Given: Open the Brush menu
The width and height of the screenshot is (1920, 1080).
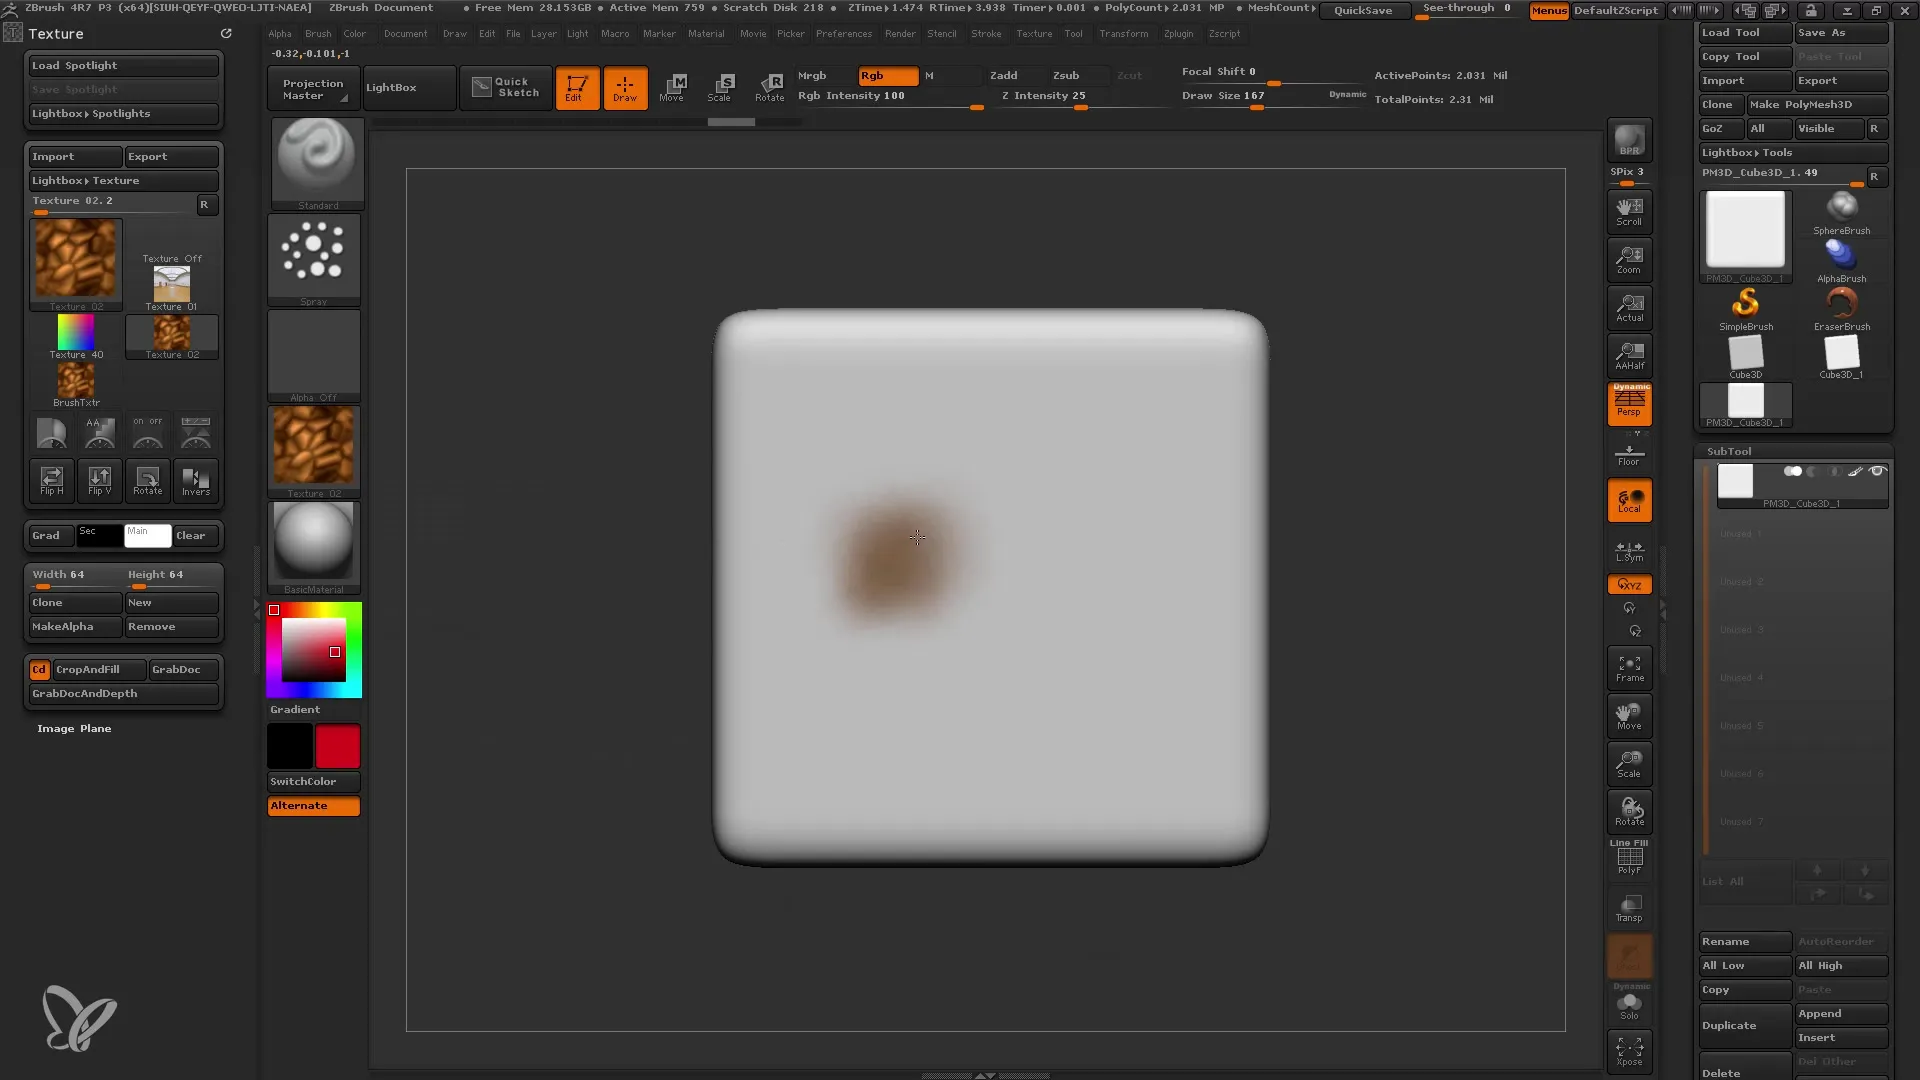Looking at the screenshot, I should (x=318, y=34).
